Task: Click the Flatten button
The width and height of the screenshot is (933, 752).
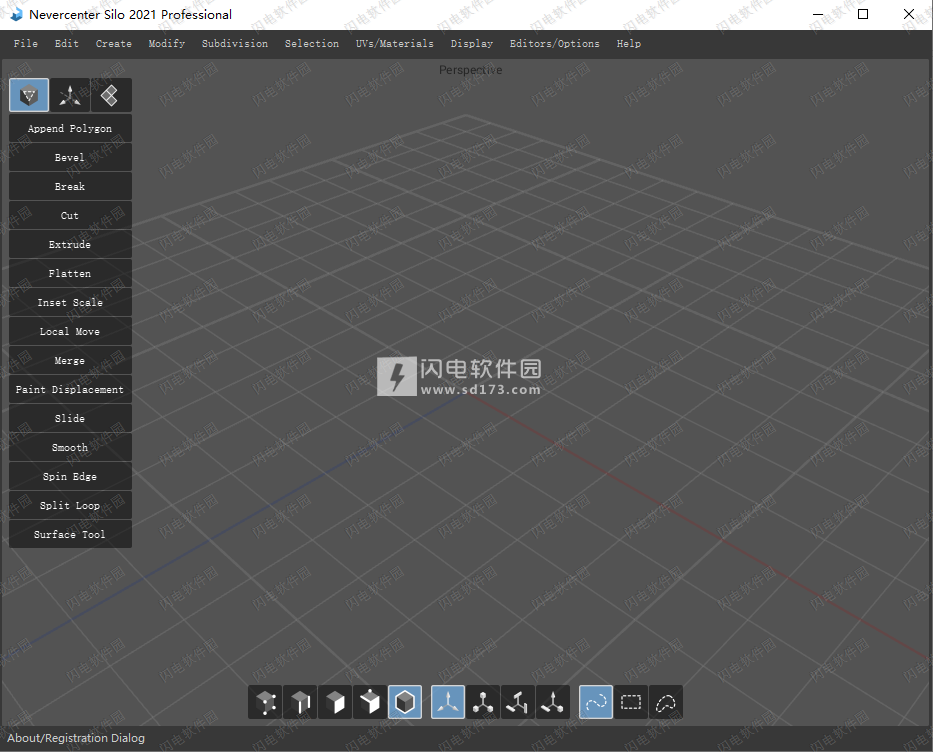Action: (70, 274)
